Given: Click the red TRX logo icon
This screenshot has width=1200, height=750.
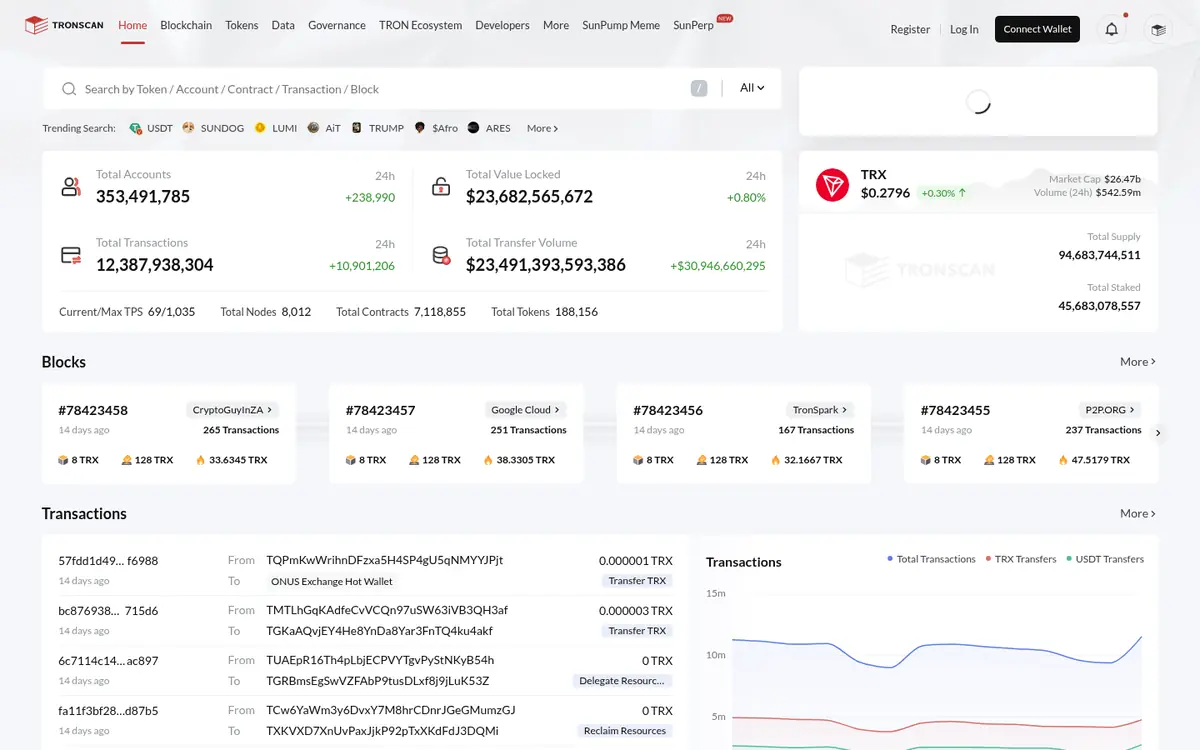Looking at the screenshot, I should pos(832,185).
